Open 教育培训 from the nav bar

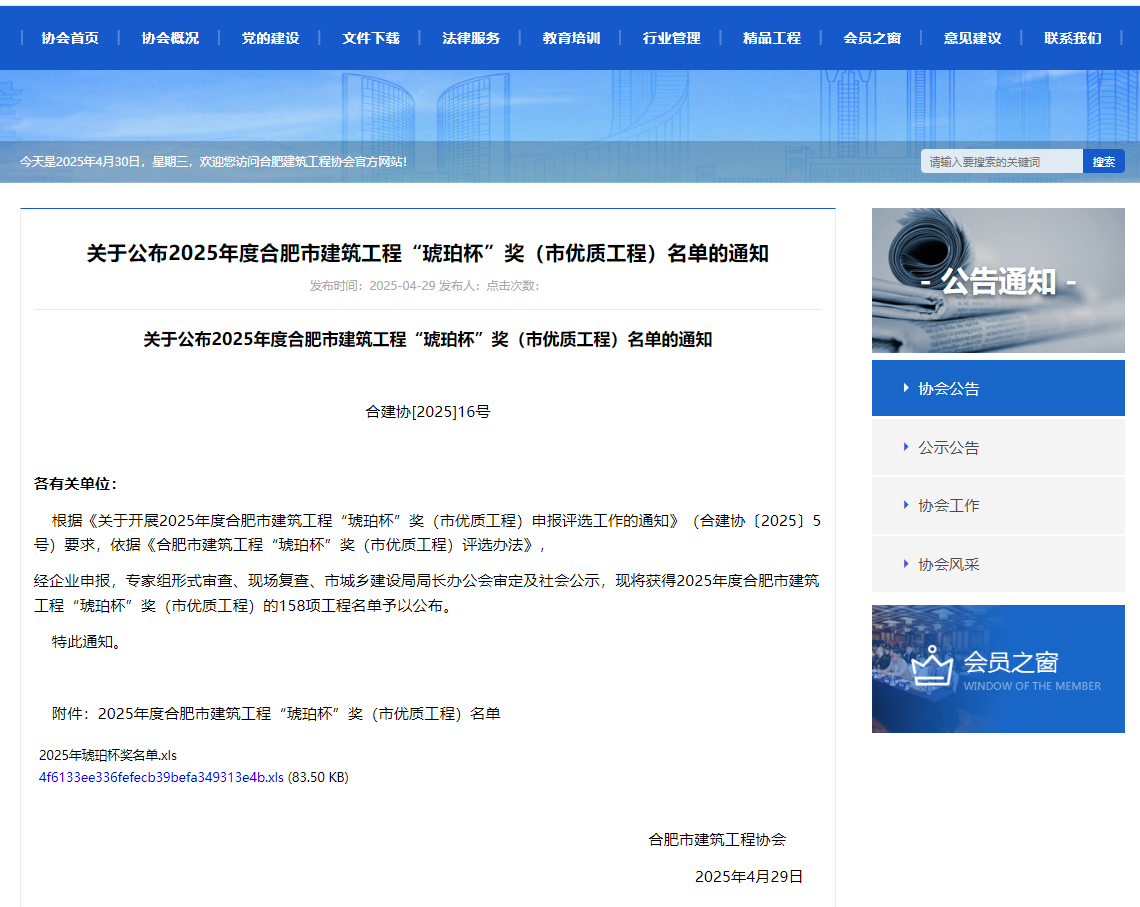(x=571, y=38)
